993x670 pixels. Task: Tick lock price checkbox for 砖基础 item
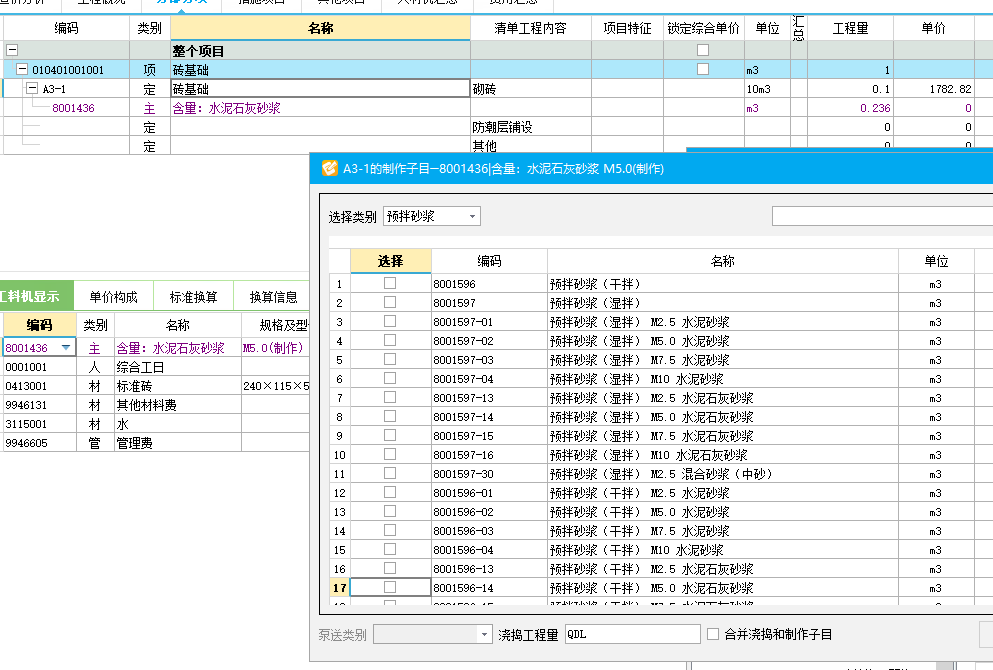pos(703,69)
